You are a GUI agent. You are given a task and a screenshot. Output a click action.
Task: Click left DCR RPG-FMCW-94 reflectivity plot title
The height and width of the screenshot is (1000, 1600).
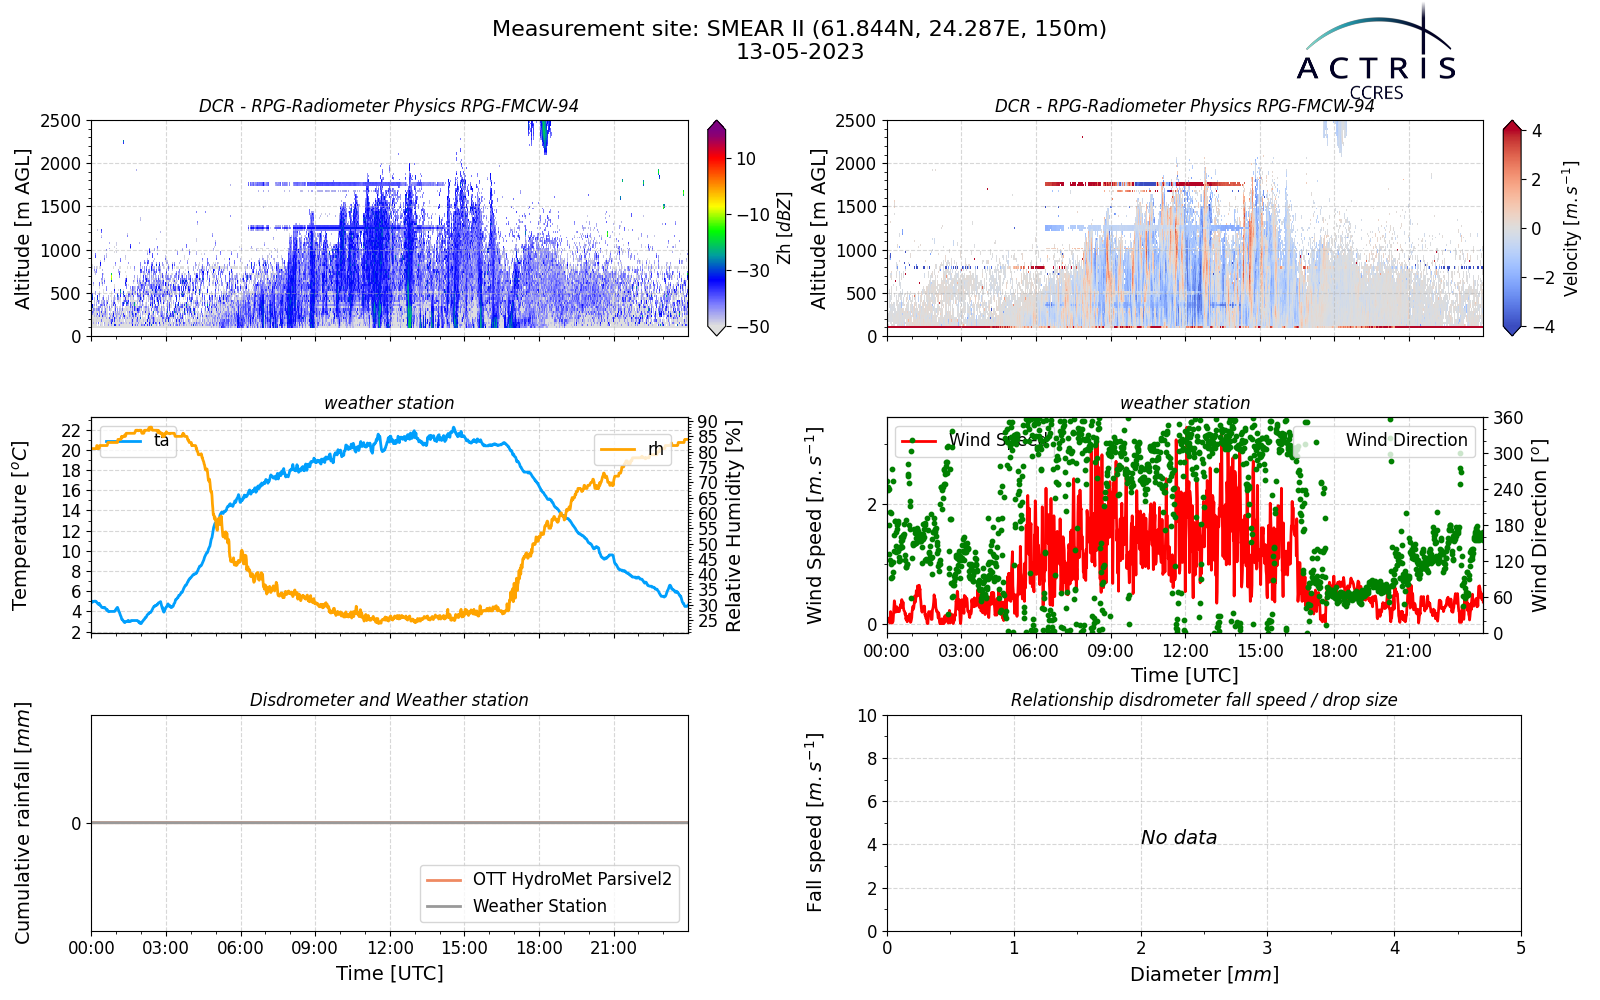[x=389, y=106]
